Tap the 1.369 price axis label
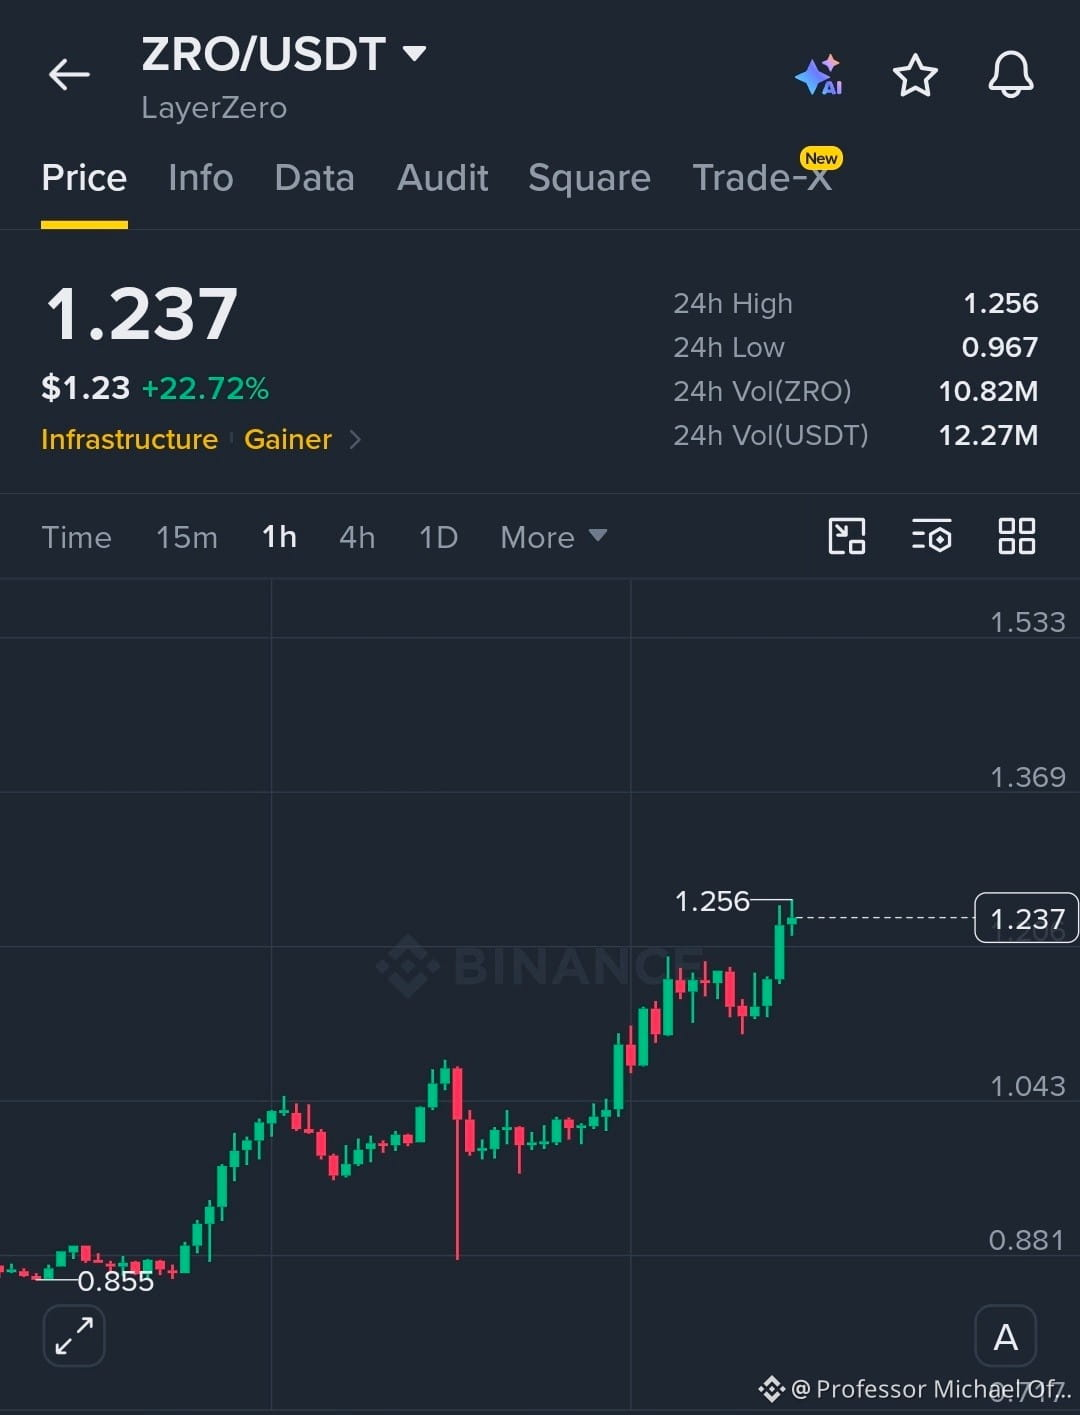 1028,777
